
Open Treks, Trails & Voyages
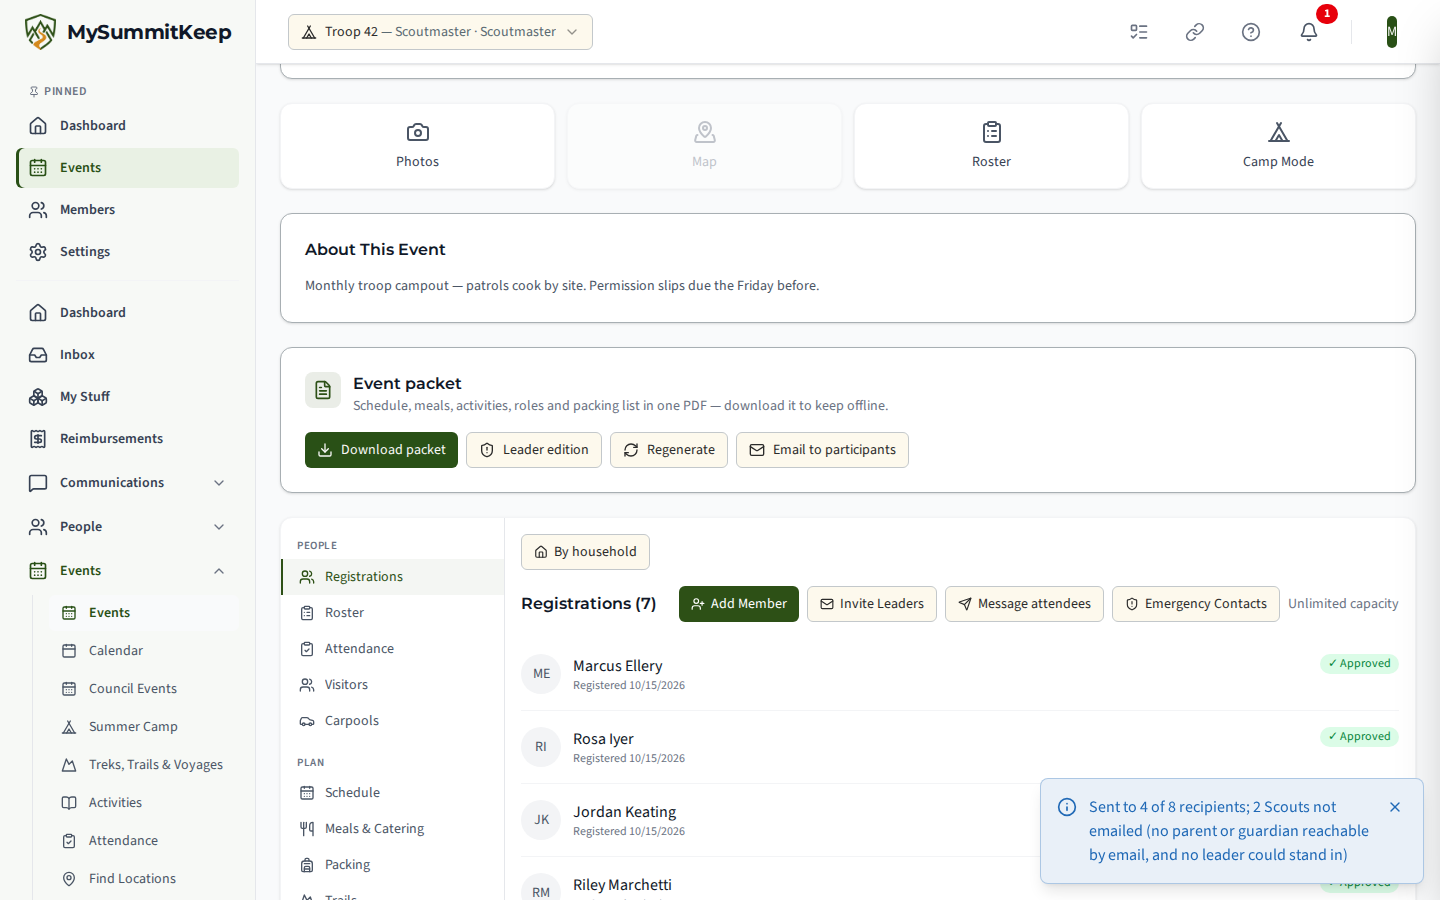(x=144, y=765)
